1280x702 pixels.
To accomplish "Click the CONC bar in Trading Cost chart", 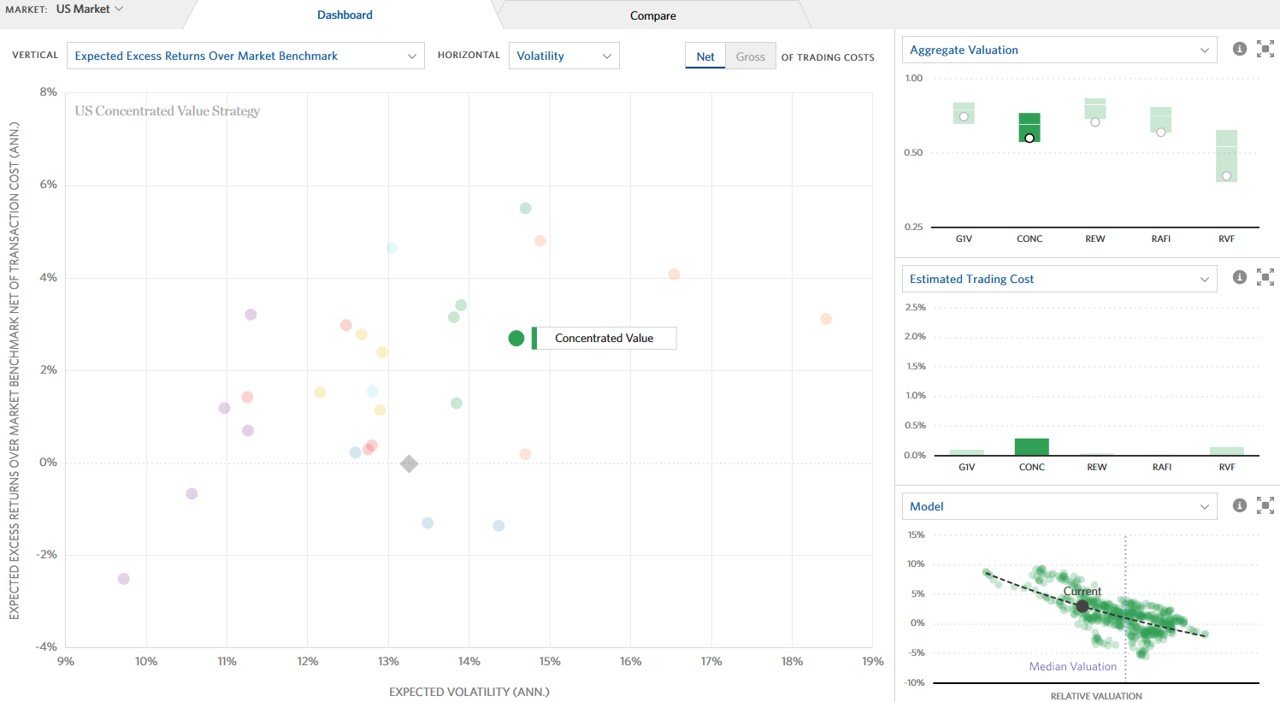I will coord(1031,447).
